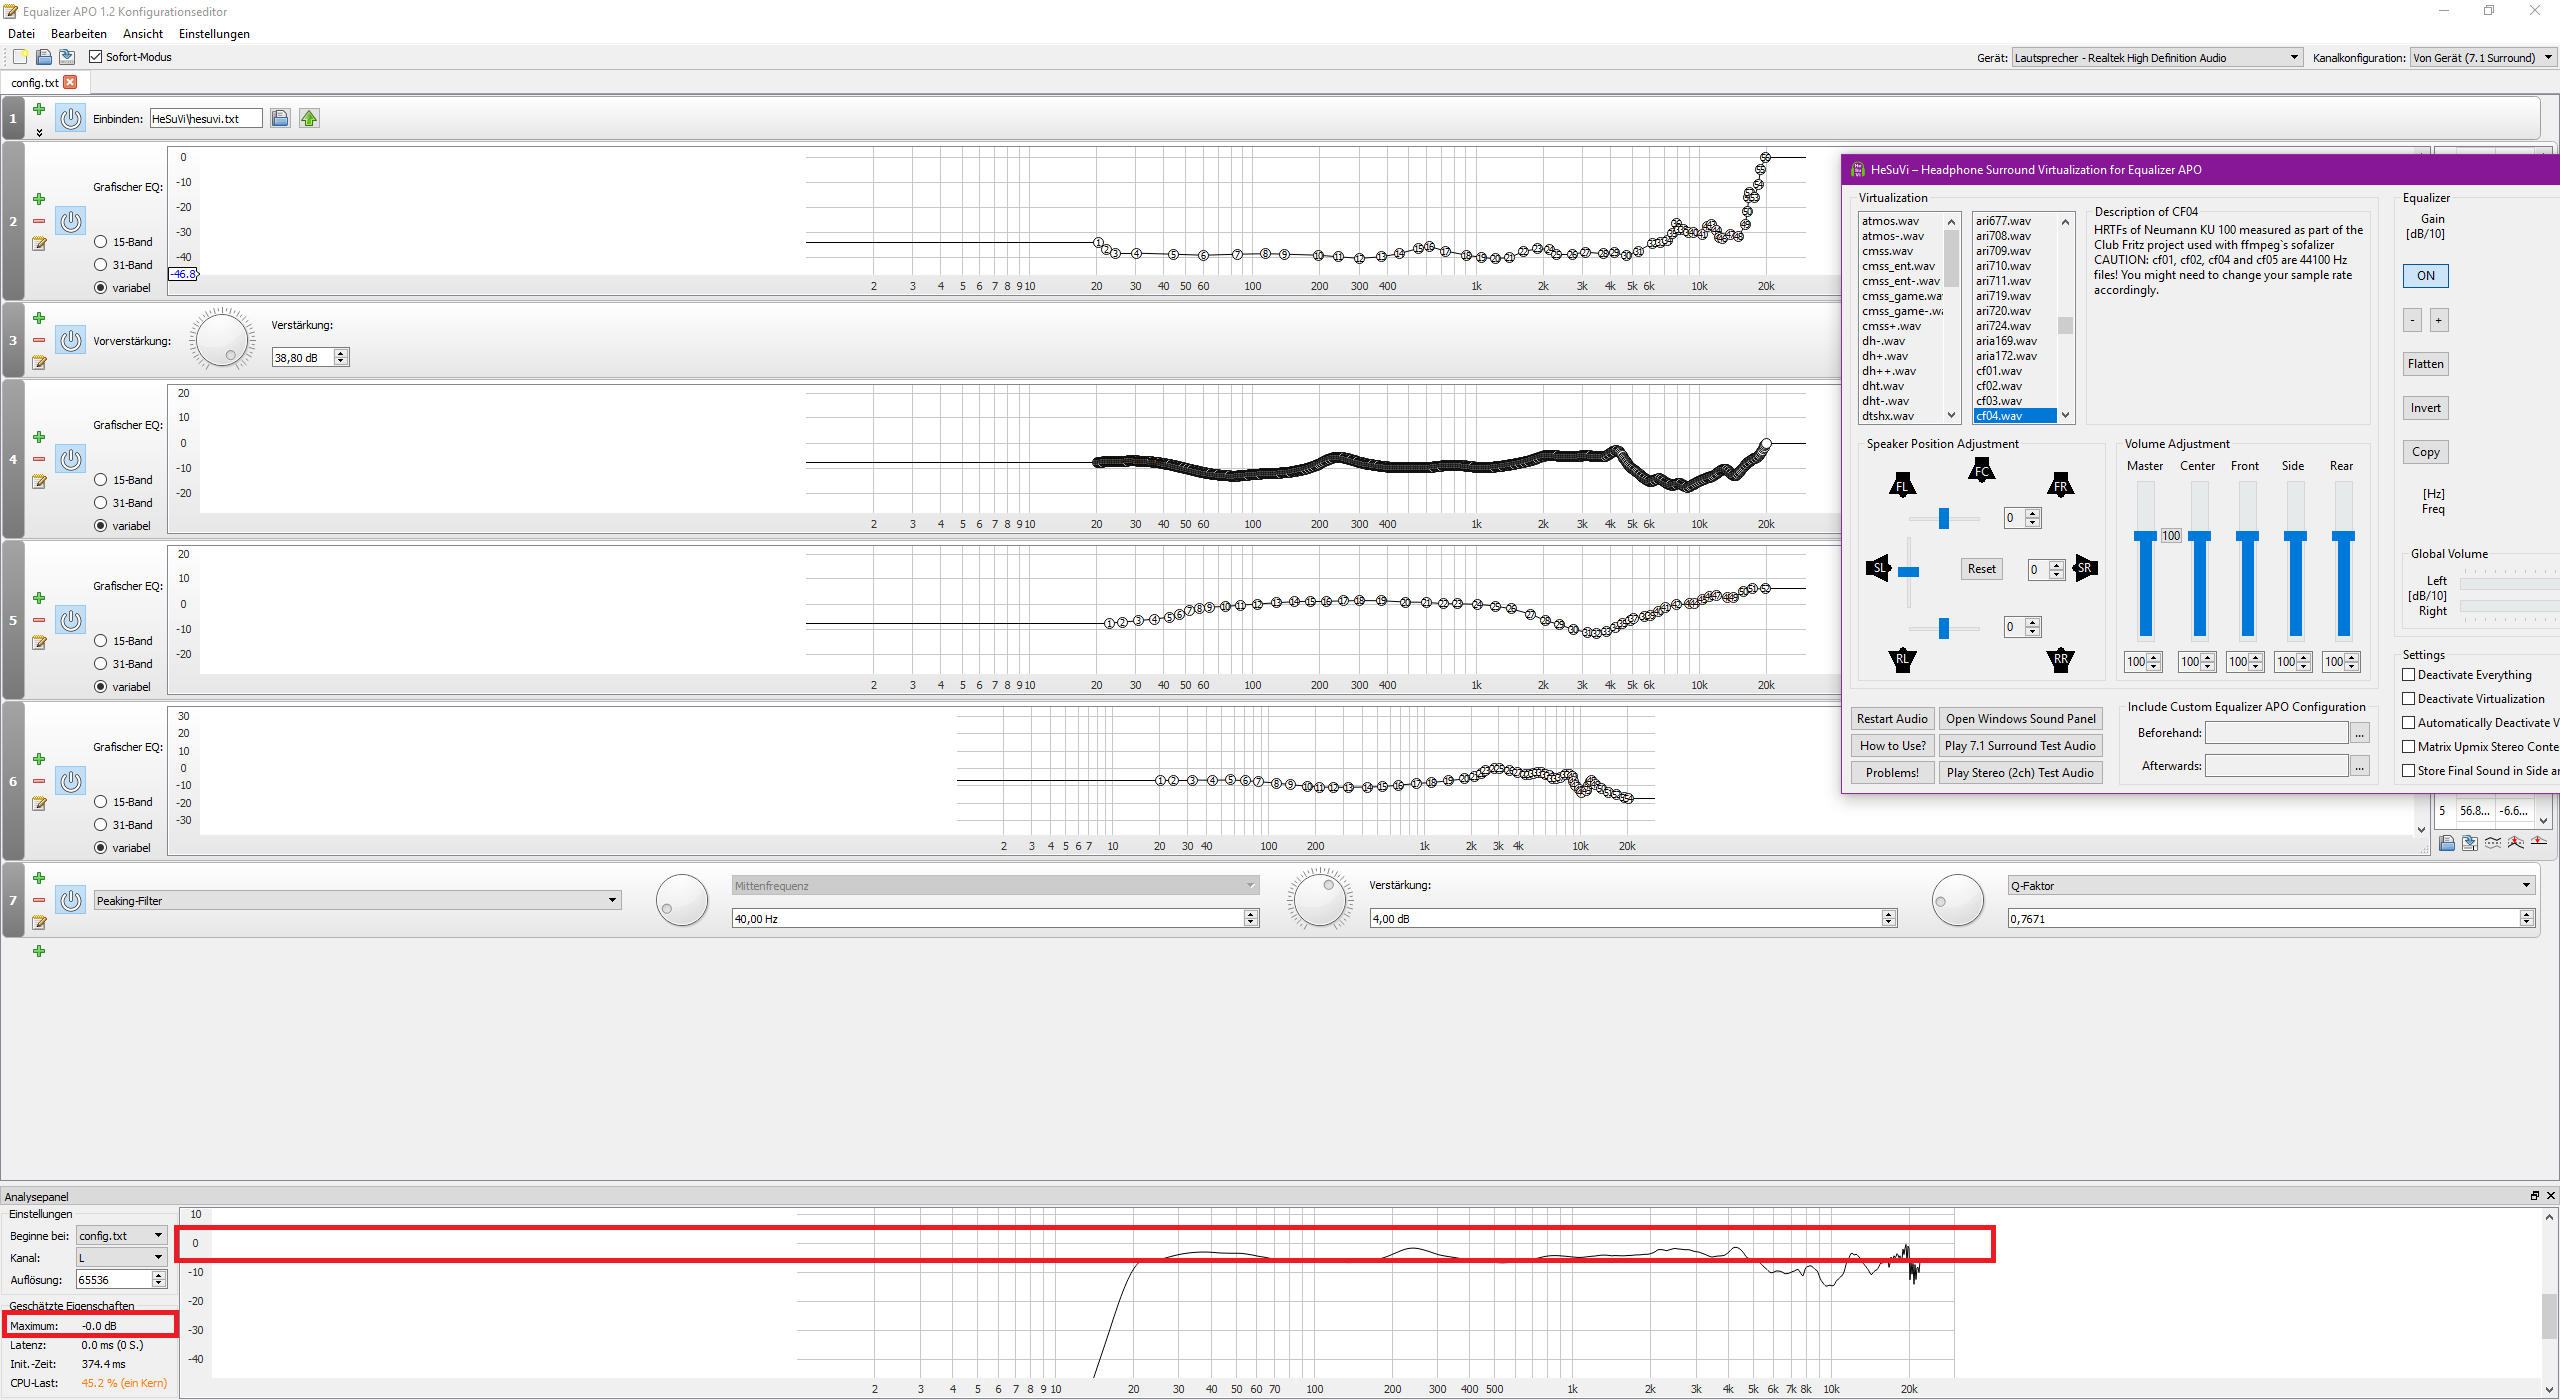Toggle power button of Vorverstärkung filter
The height and width of the screenshot is (1400, 2560).
point(70,341)
